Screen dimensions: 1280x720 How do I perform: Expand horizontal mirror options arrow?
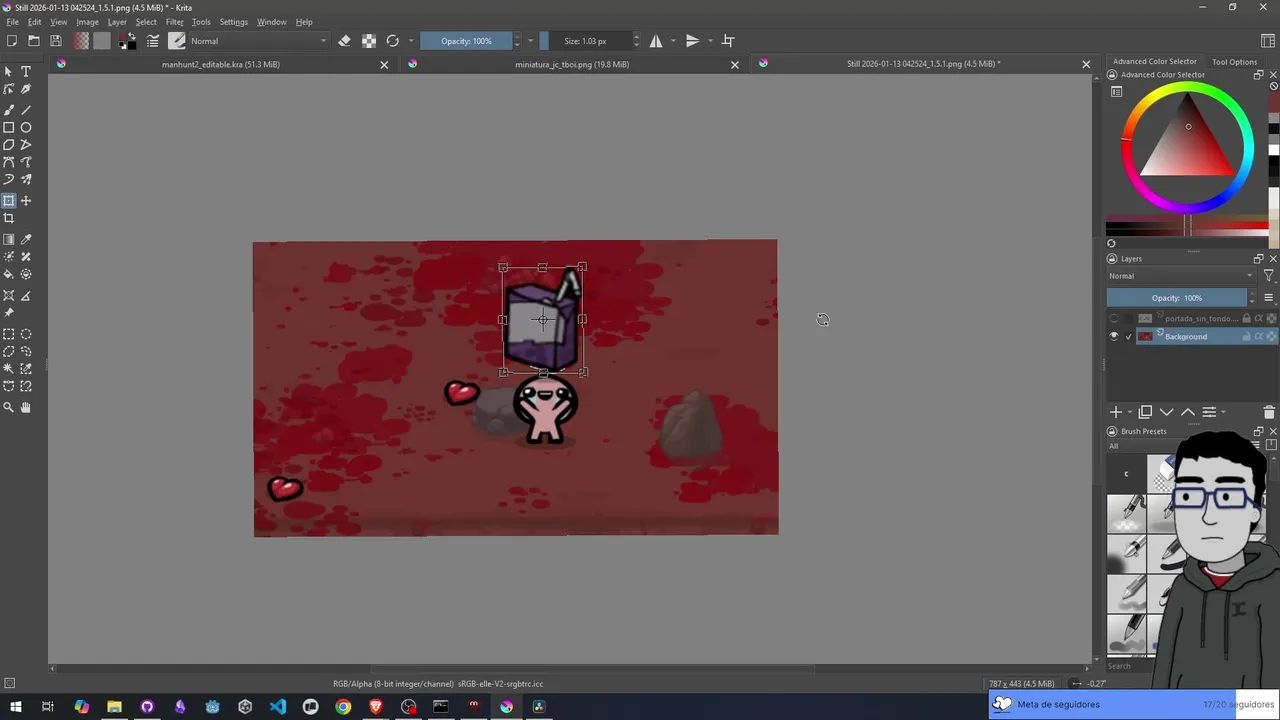point(673,41)
